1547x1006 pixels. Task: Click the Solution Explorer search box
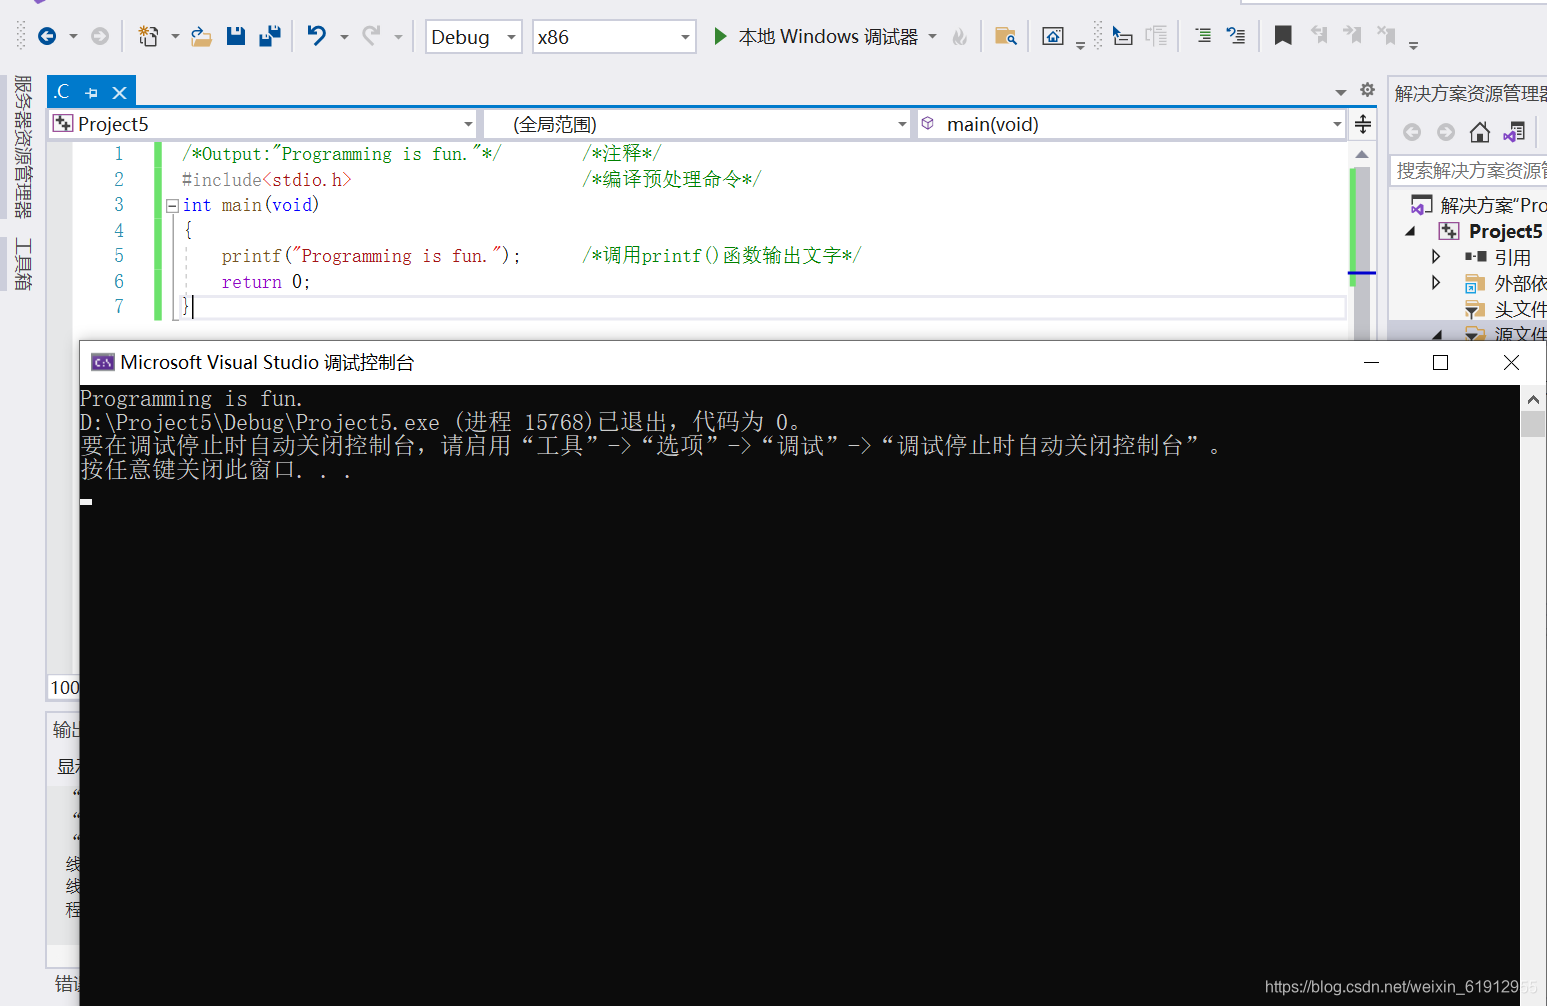click(x=1469, y=170)
